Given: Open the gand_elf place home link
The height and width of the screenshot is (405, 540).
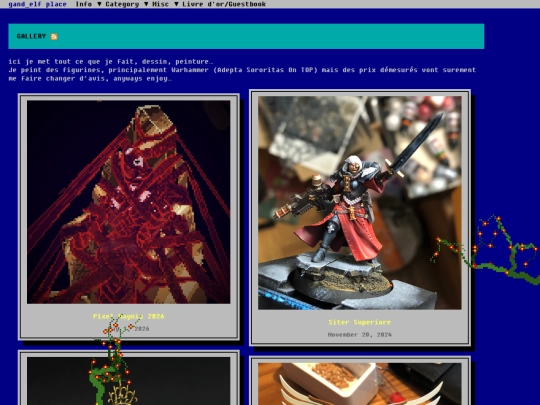Looking at the screenshot, I should pos(37,4).
